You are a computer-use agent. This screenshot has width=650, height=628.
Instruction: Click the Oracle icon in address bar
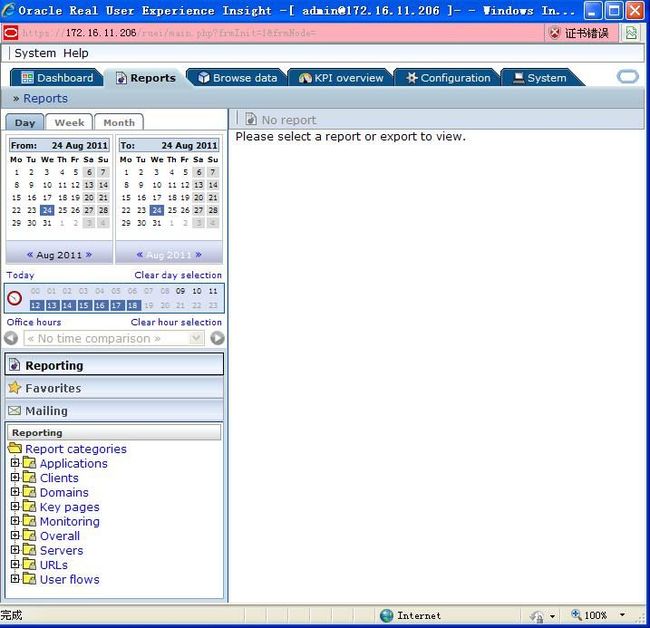(11, 33)
